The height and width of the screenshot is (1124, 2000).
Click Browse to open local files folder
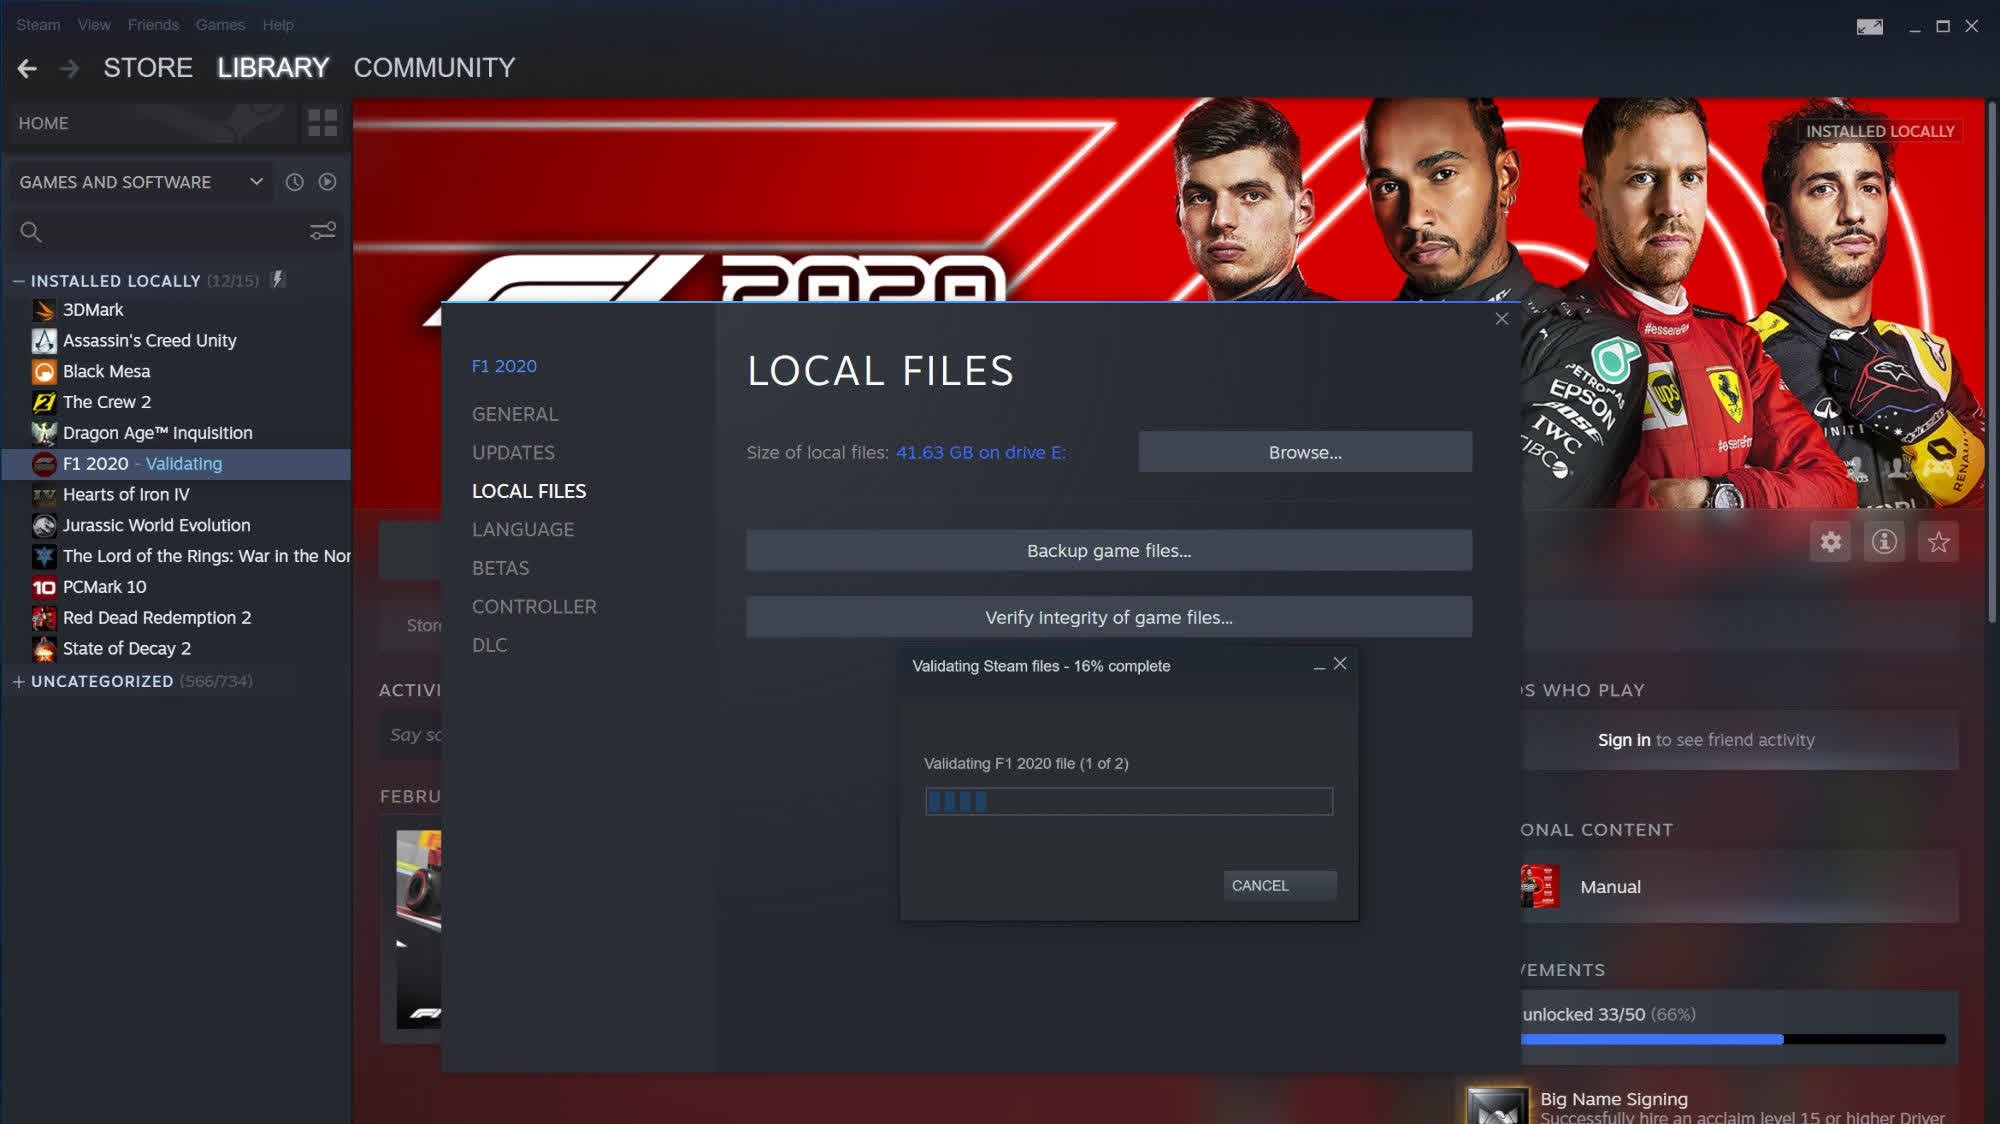[1304, 452]
